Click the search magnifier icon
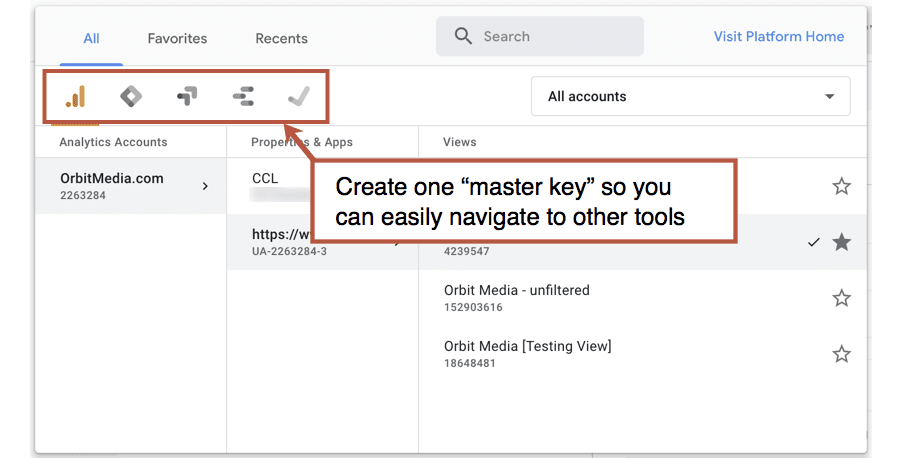The image size is (903, 458). pos(463,36)
